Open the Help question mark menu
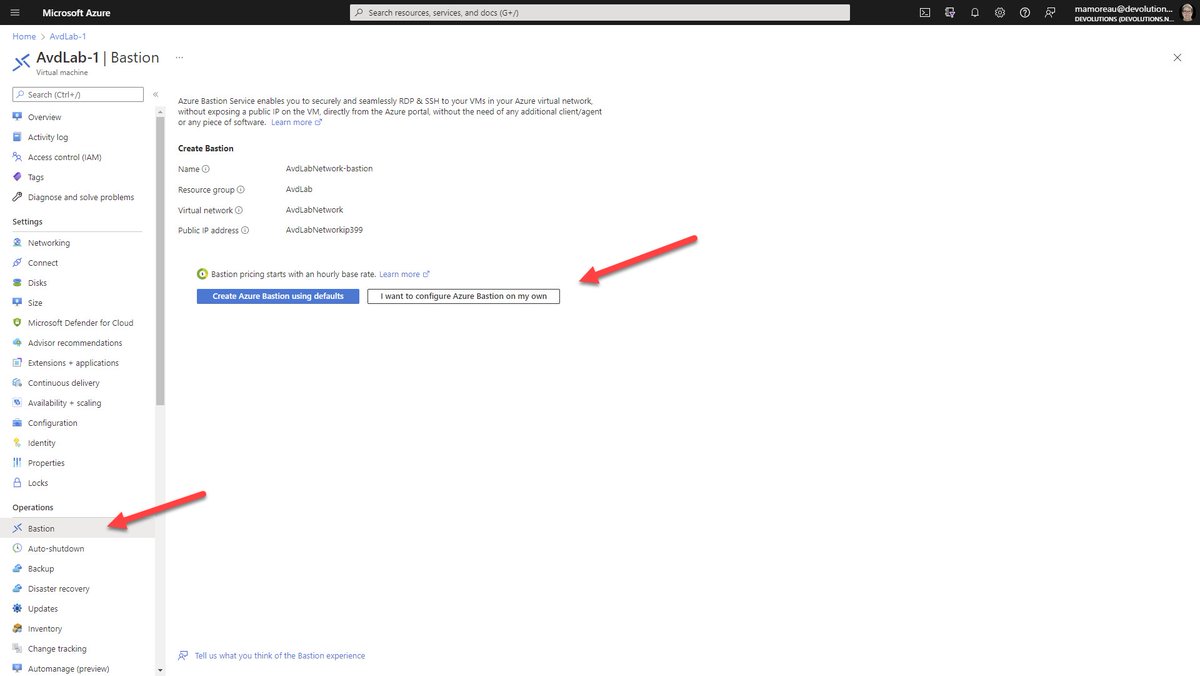 click(x=1025, y=13)
